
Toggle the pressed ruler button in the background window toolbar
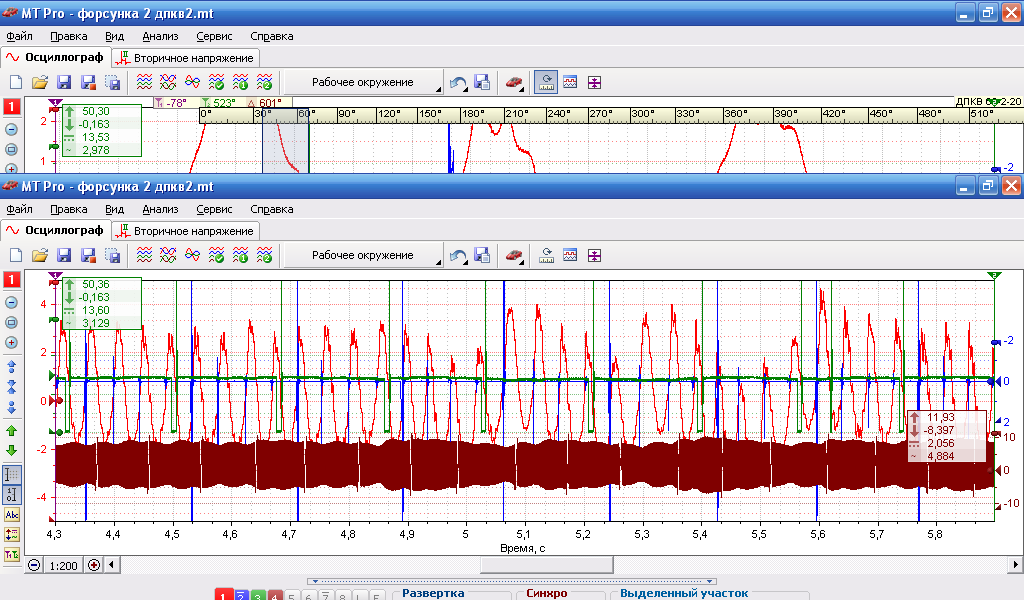[x=546, y=82]
